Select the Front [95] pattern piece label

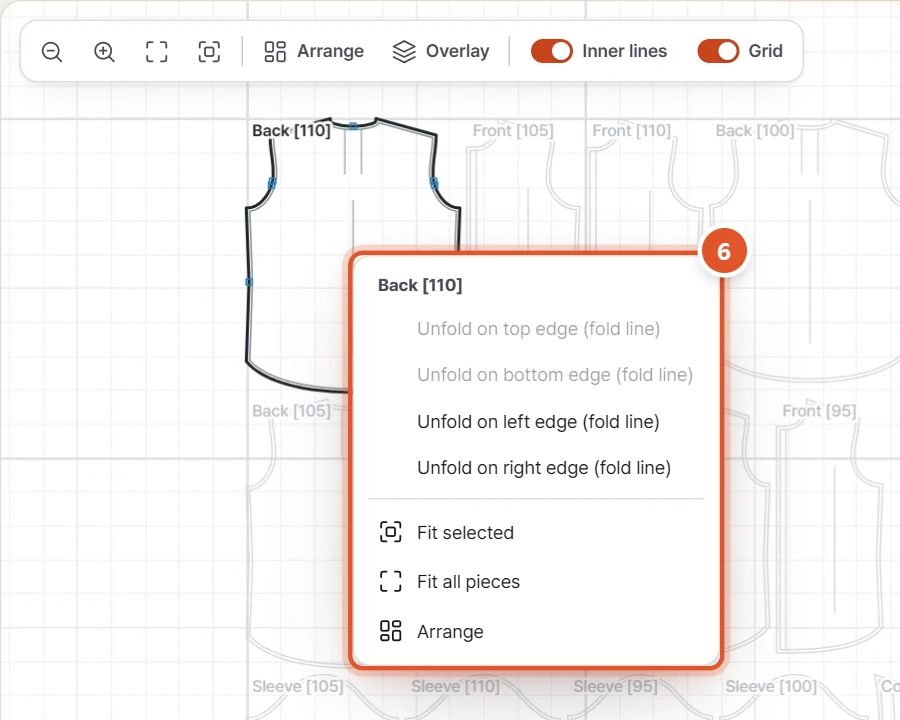pyautogui.click(x=819, y=411)
